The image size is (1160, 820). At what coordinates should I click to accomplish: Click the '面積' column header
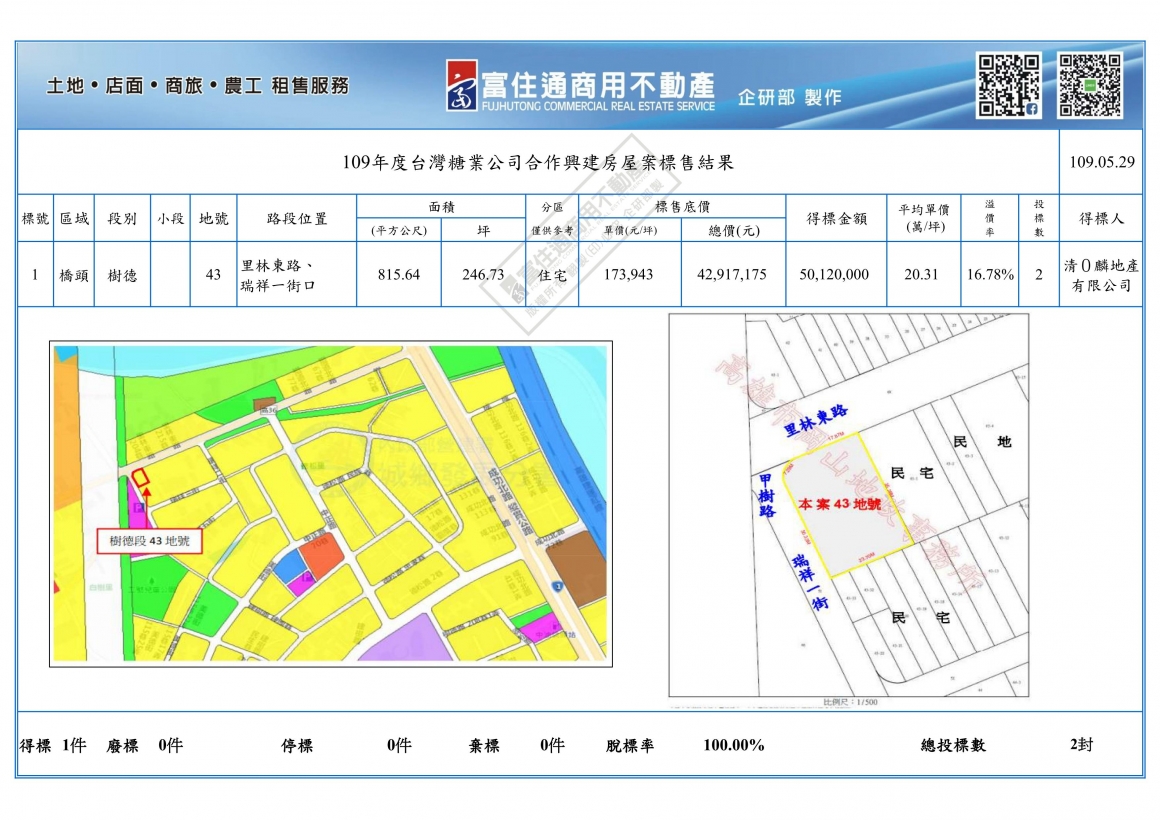click(x=442, y=207)
